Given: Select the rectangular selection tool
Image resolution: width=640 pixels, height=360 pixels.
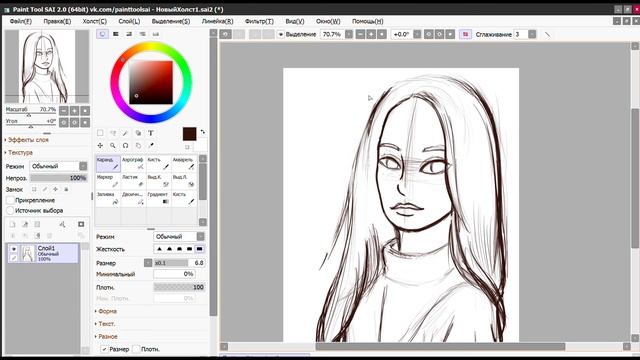Looking at the screenshot, I should pos(100,133).
